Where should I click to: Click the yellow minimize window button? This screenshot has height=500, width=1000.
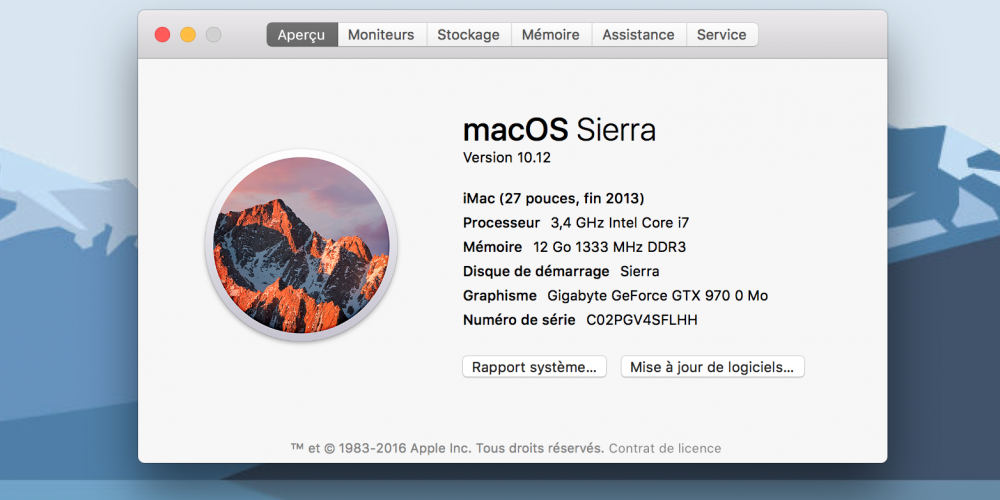pyautogui.click(x=188, y=34)
